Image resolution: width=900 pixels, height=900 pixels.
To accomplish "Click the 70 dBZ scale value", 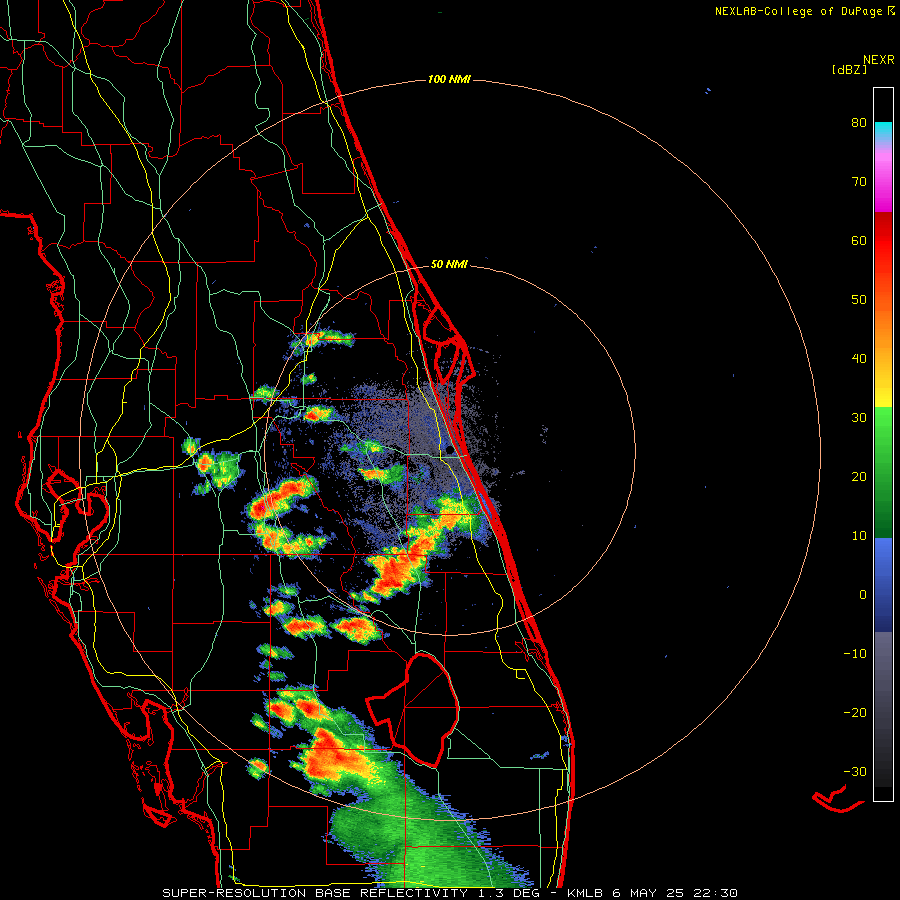I will tap(859, 182).
